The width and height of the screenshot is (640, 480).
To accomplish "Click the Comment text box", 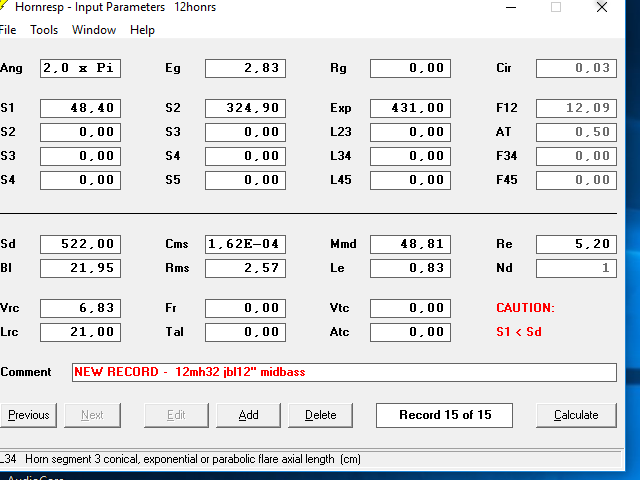I will 344,372.
